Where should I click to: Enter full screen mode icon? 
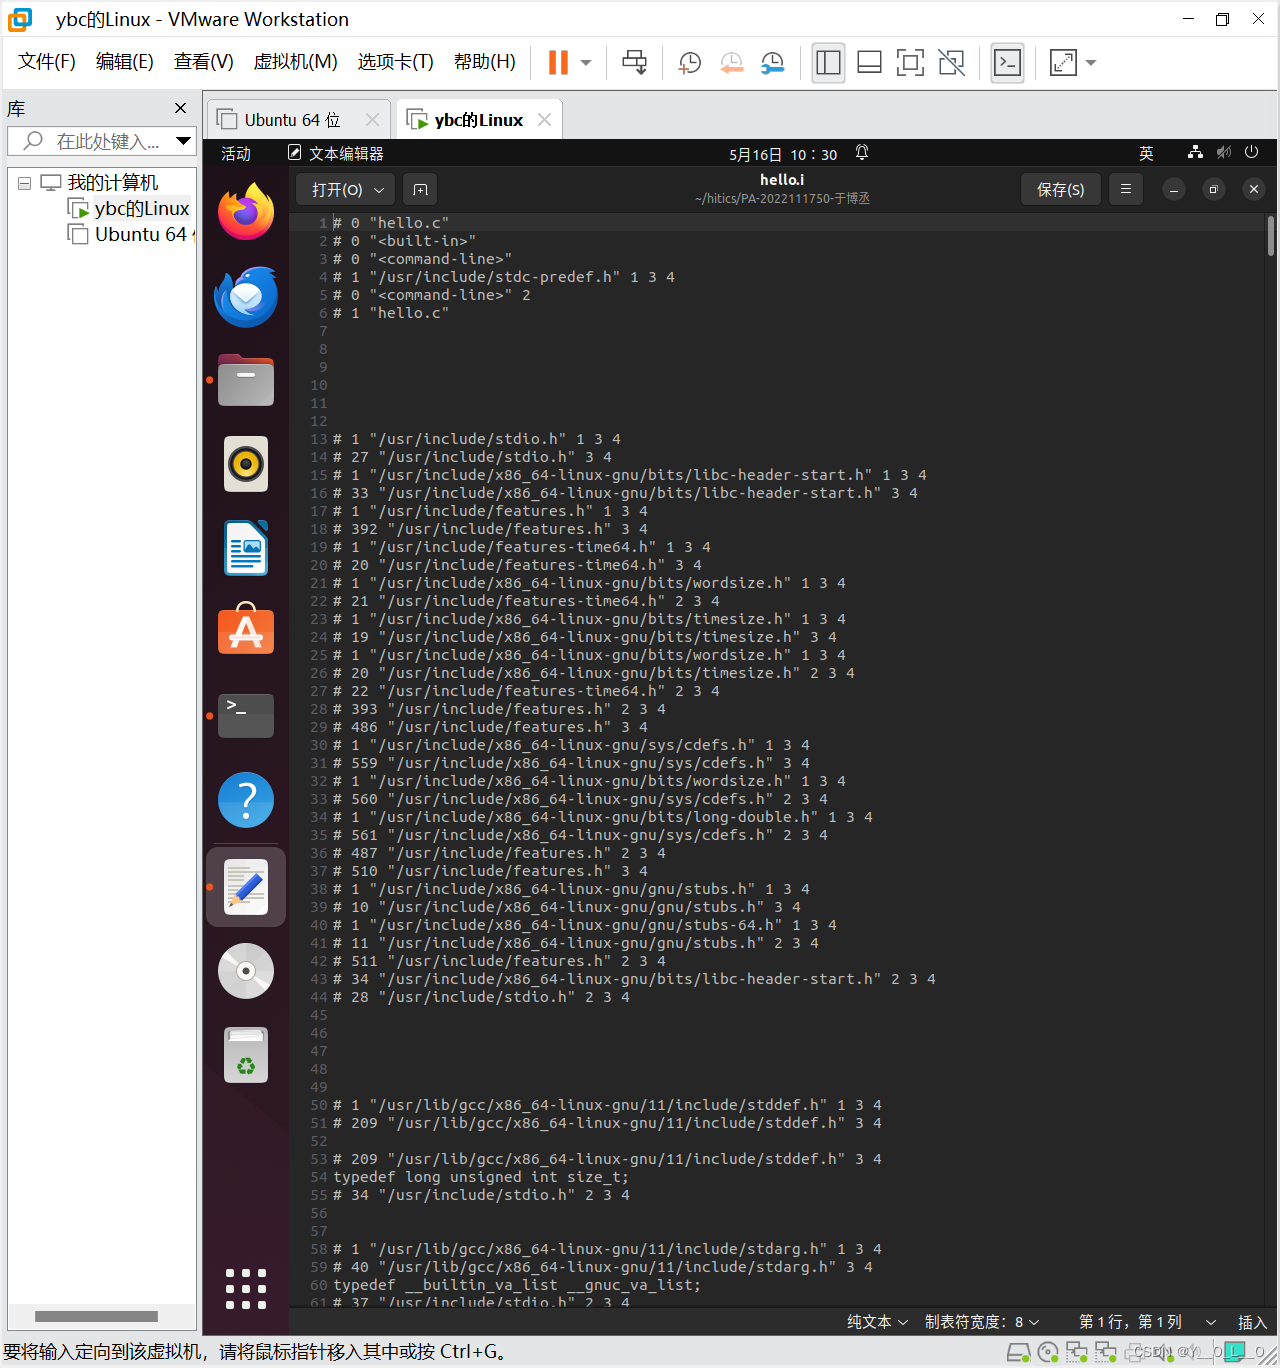[910, 62]
